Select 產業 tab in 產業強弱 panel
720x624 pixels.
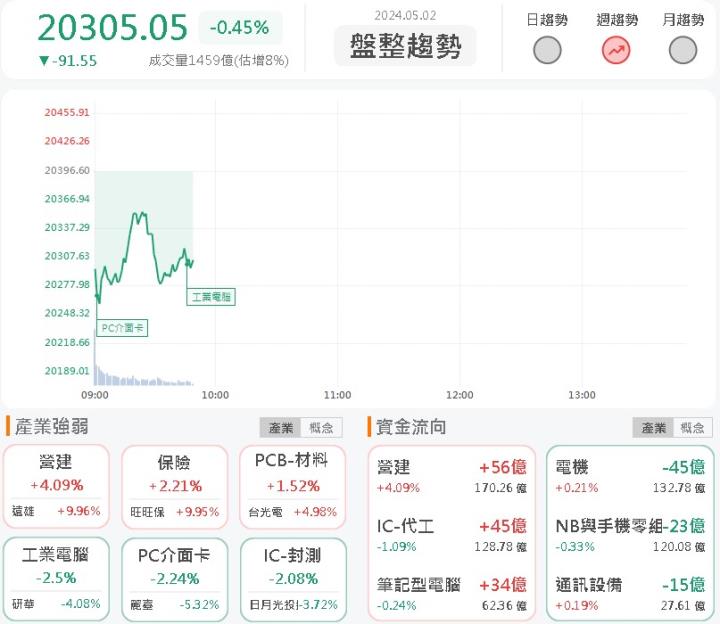tap(281, 428)
